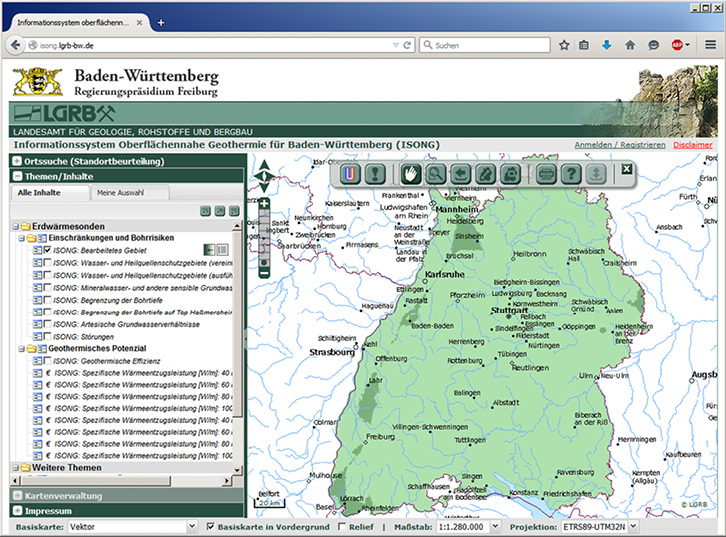
Task: Click the Anmelden / Registrieren link
Action: [x=619, y=145]
